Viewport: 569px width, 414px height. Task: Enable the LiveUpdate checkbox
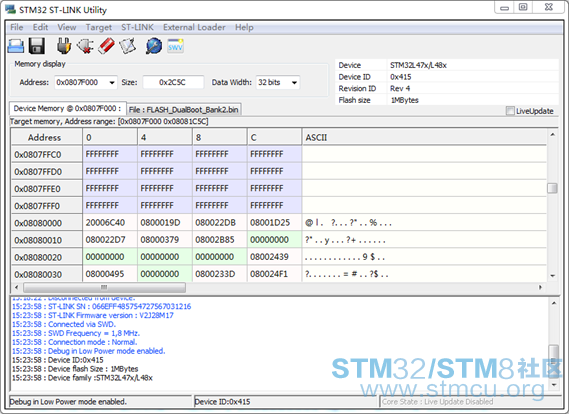coord(510,111)
